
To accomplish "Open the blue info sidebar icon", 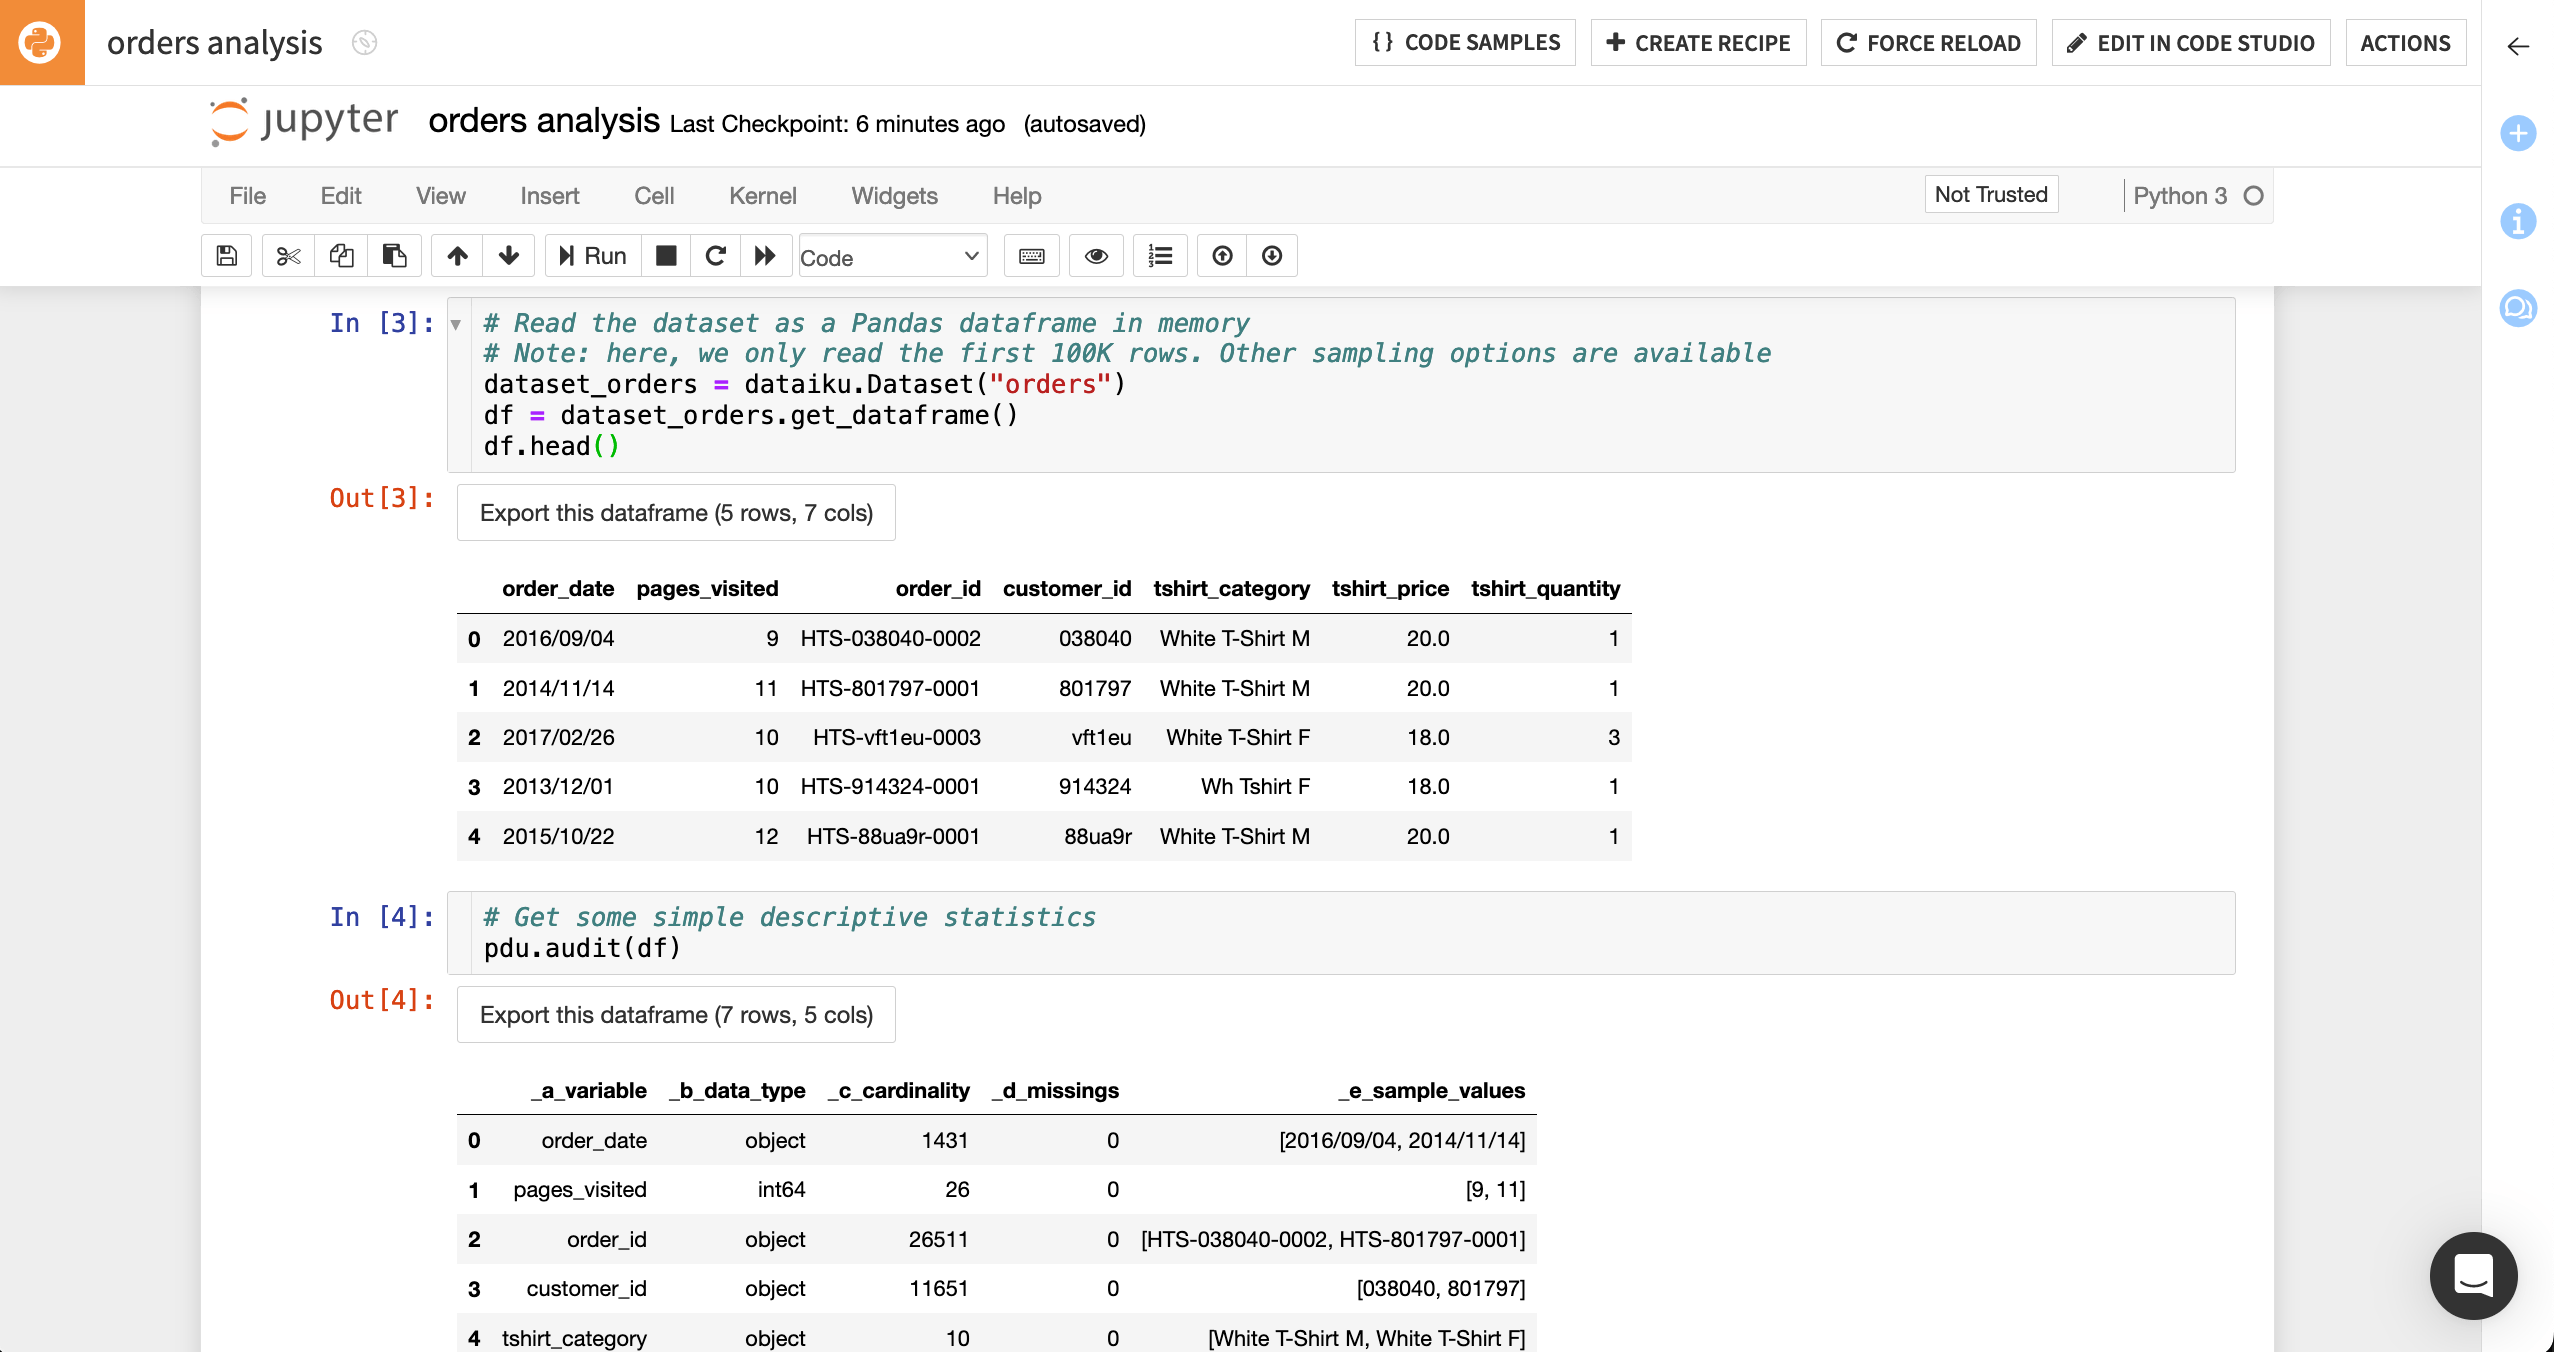I will point(2519,223).
